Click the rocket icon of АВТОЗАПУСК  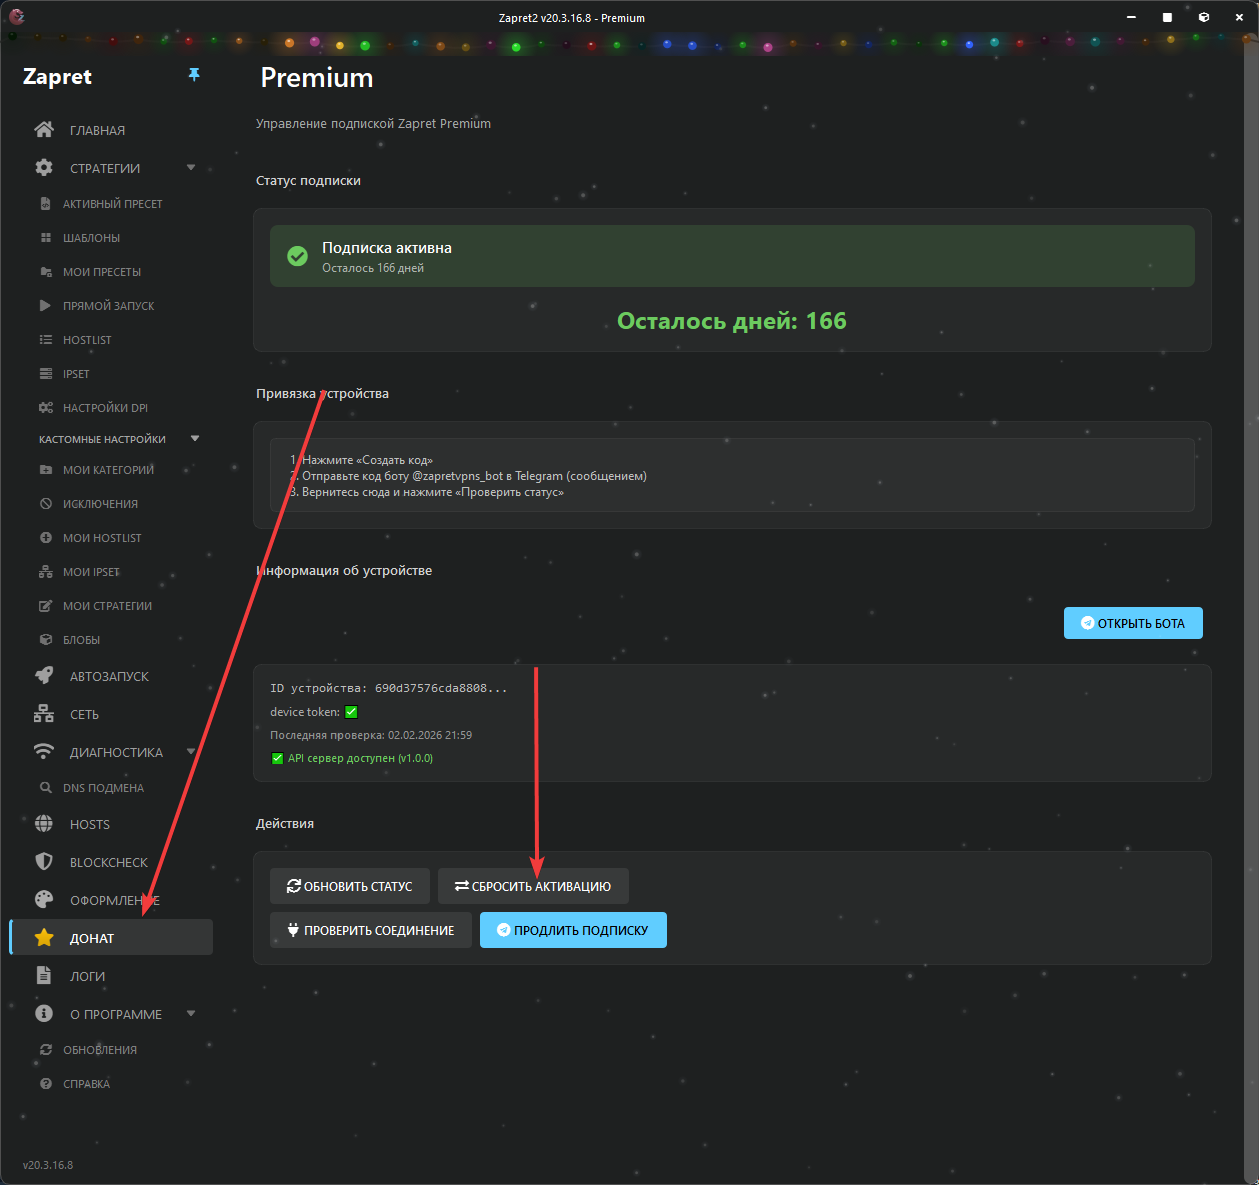pos(44,676)
